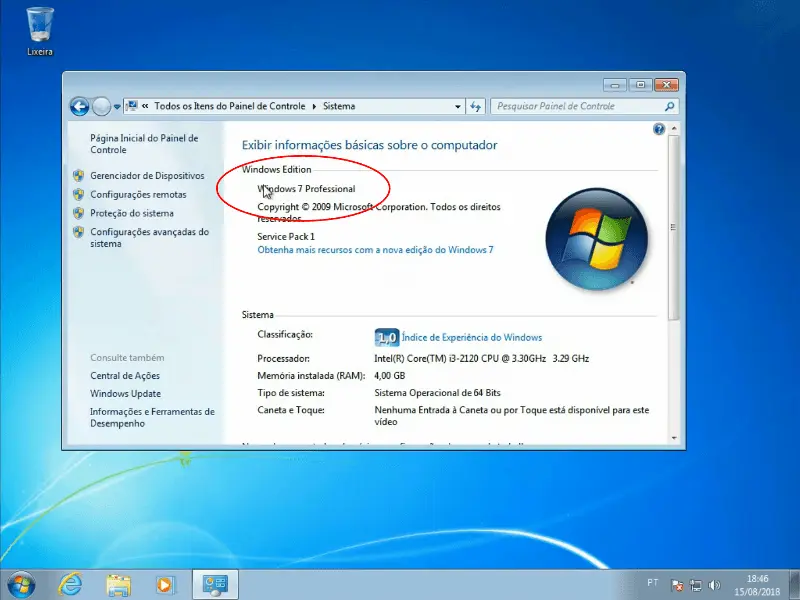The width and height of the screenshot is (800, 600).
Task: Expand the double-chevron breadcrumb overflow
Action: tap(145, 106)
